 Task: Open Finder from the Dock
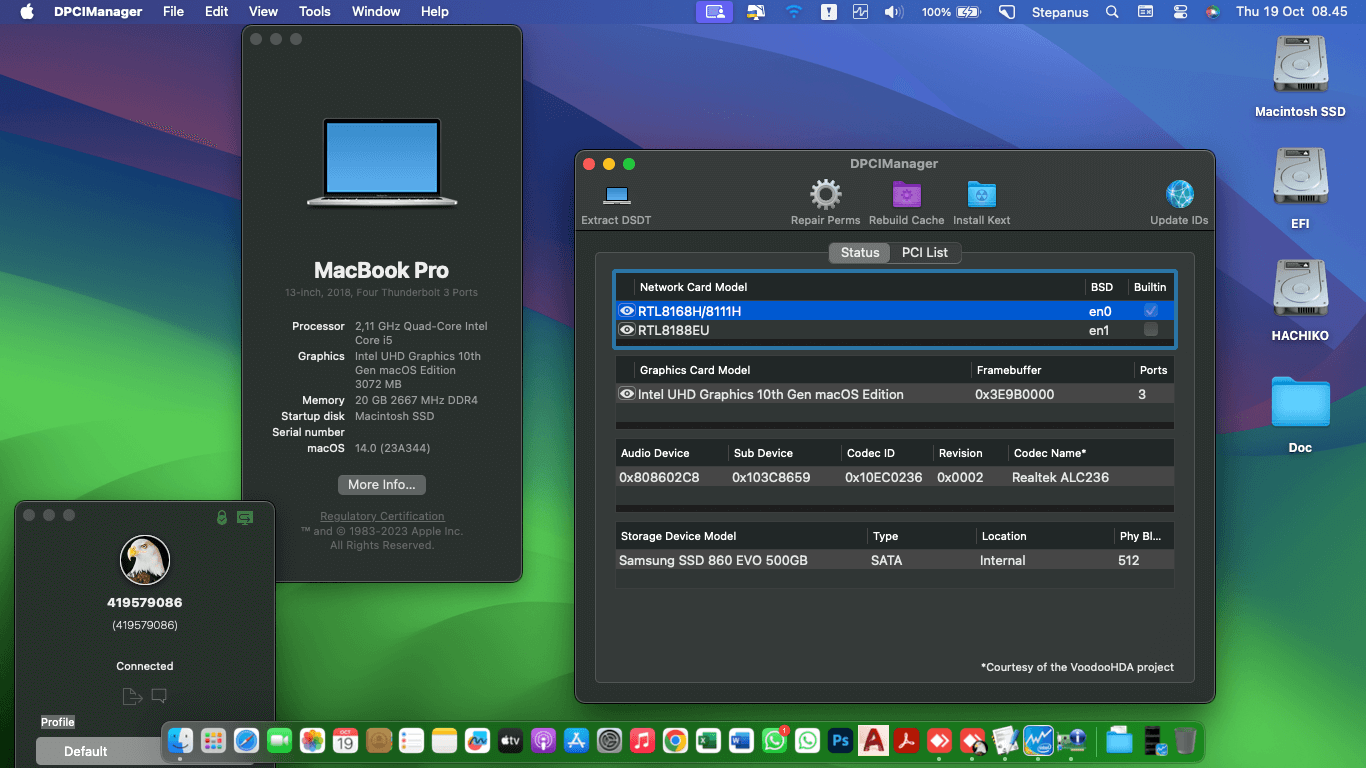point(180,741)
